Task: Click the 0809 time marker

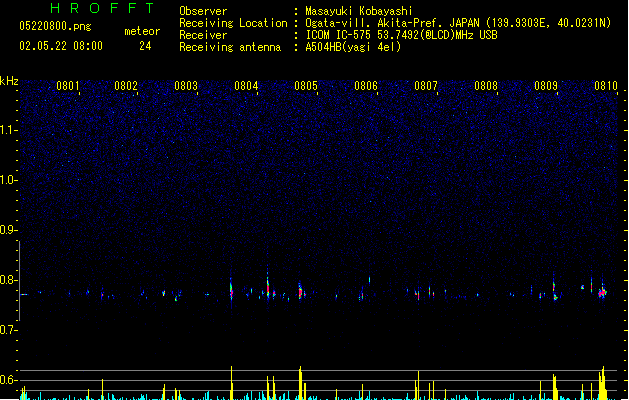Action: 546,86
